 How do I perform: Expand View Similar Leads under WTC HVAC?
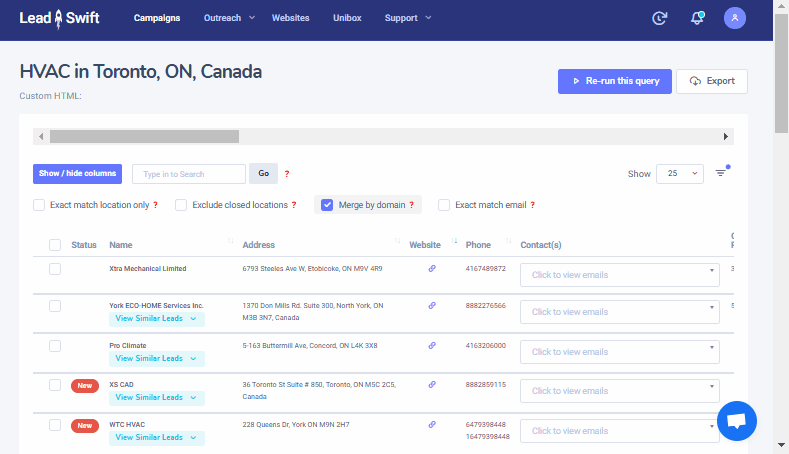click(x=156, y=437)
